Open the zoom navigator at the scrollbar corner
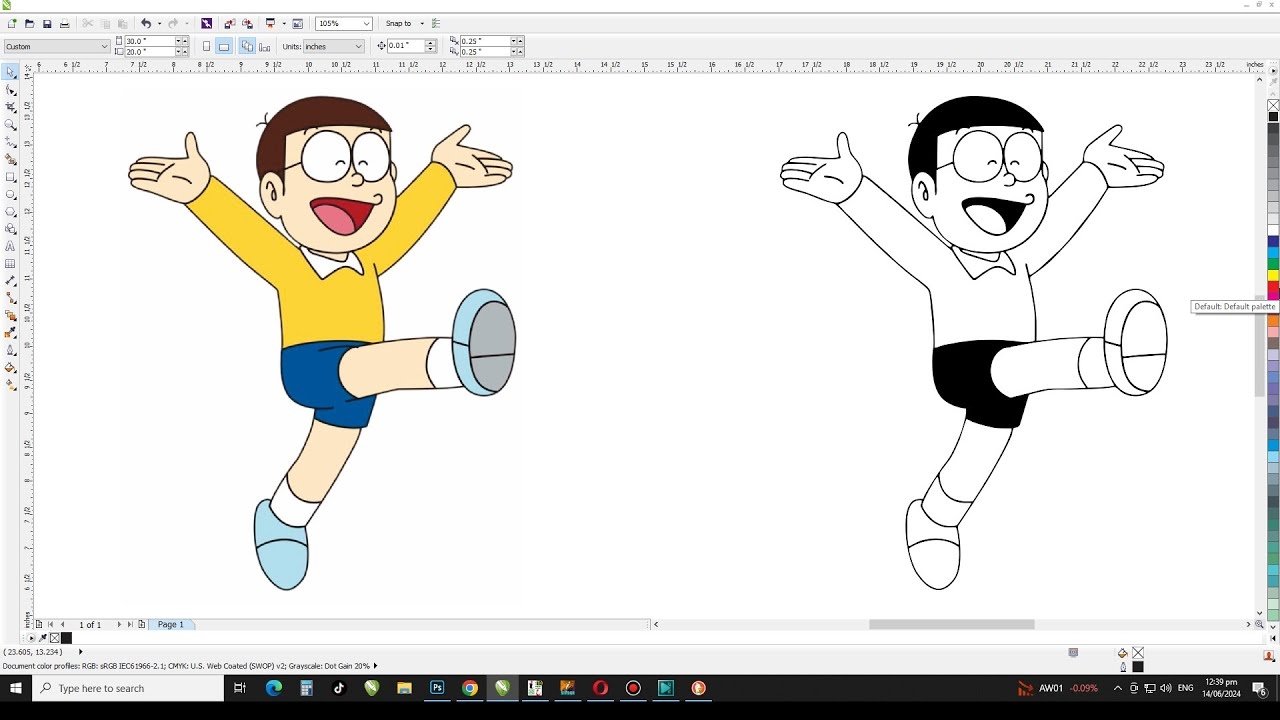The height and width of the screenshot is (720, 1280). tap(1260, 624)
